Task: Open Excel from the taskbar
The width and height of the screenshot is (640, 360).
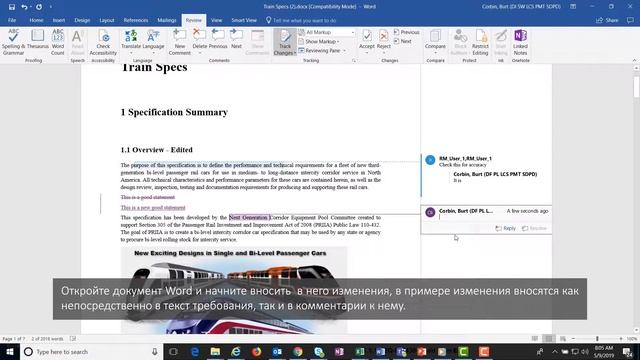Action: pyautogui.click(x=360, y=351)
